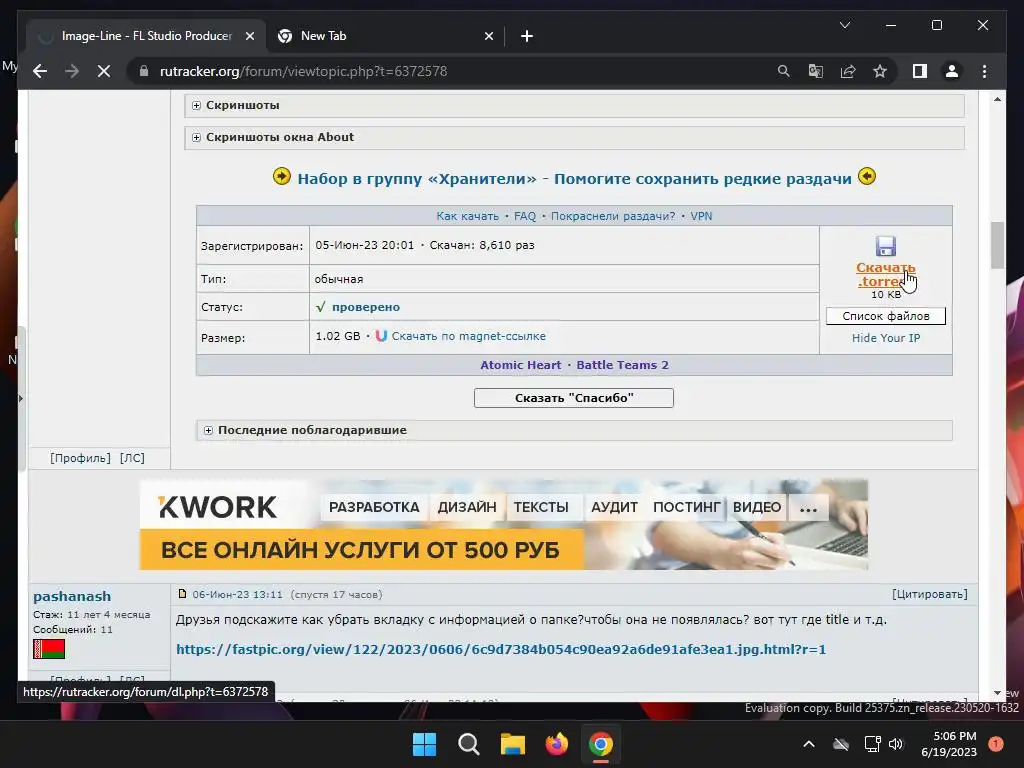Share this page via share icon

pos(848,71)
